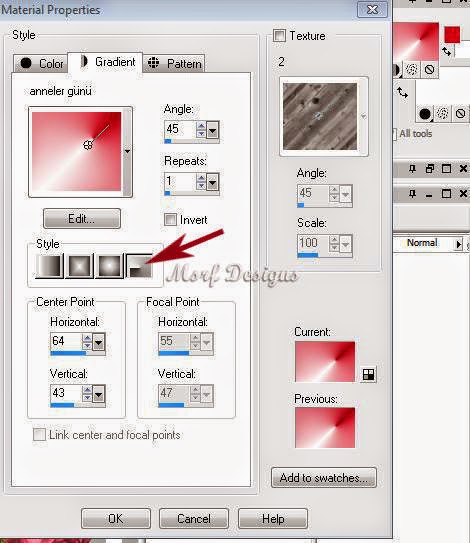This screenshot has width=470, height=543.
Task: Click the OK button
Action: tap(116, 518)
